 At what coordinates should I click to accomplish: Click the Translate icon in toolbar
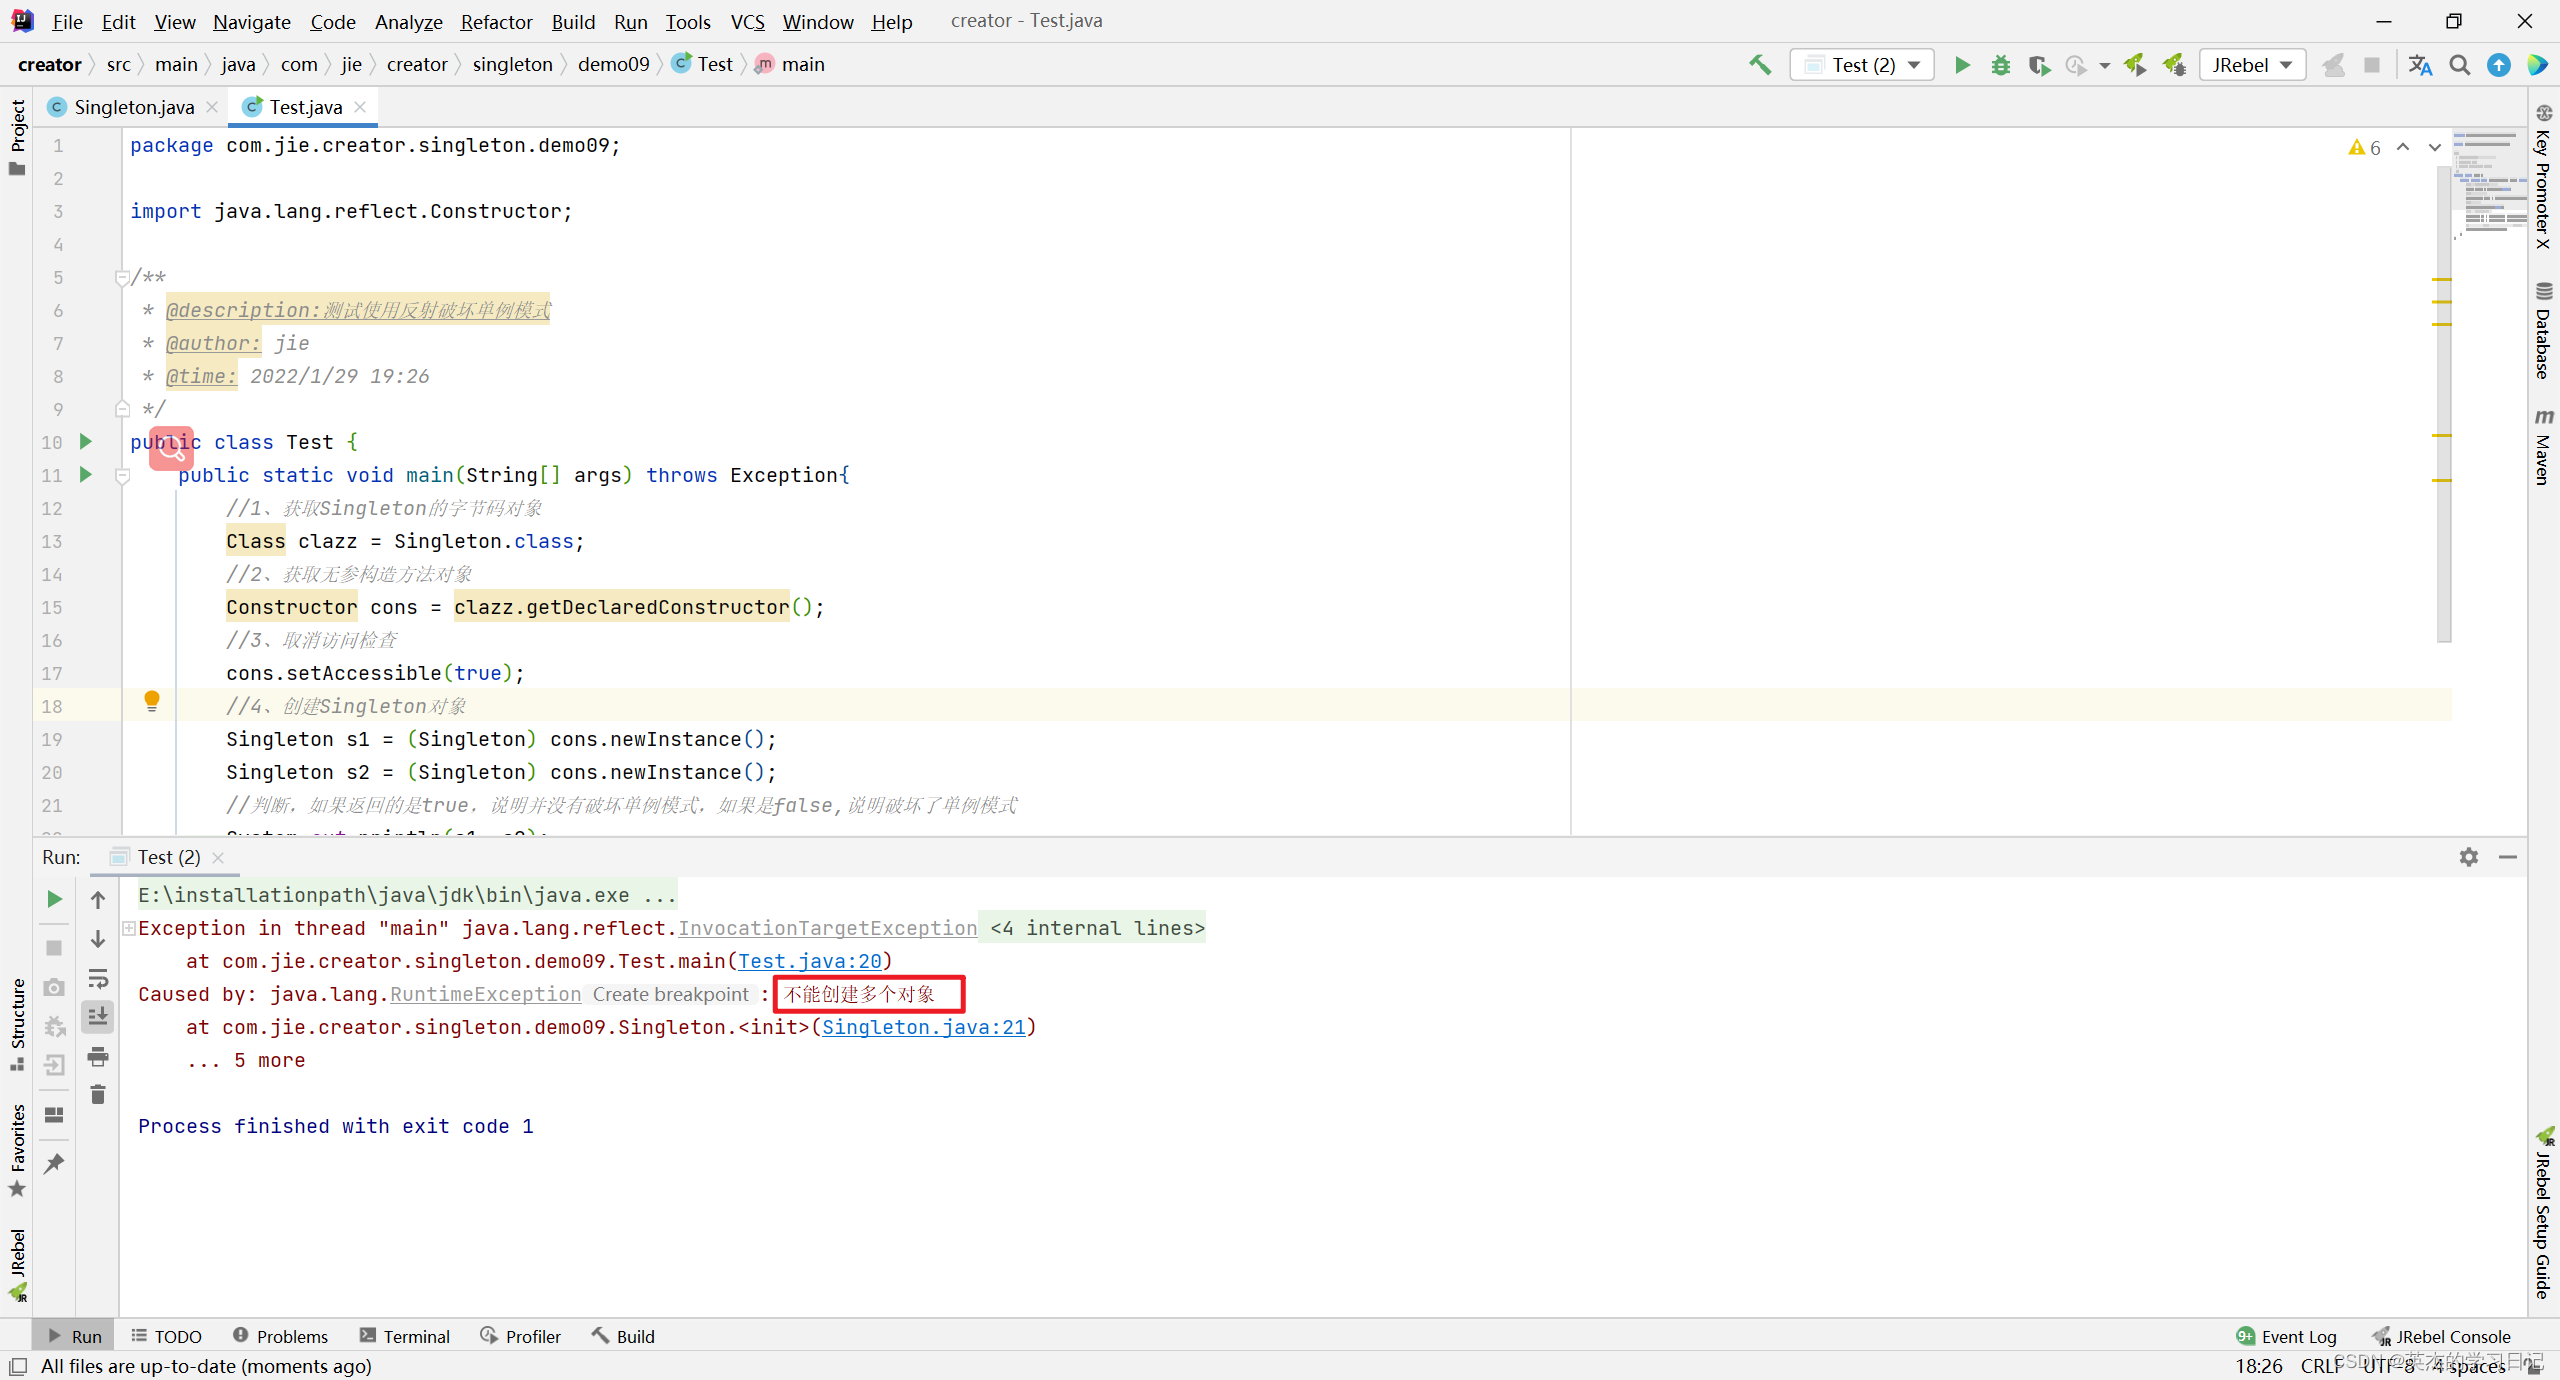[x=2420, y=65]
